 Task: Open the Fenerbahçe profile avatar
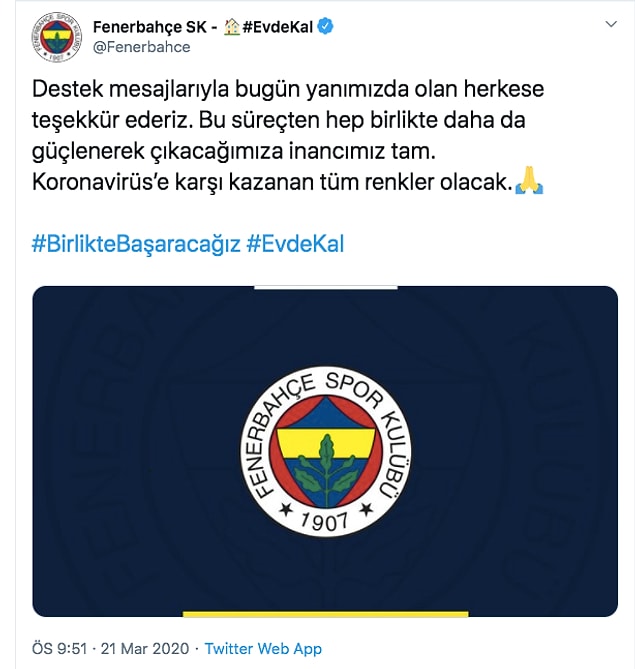[57, 37]
